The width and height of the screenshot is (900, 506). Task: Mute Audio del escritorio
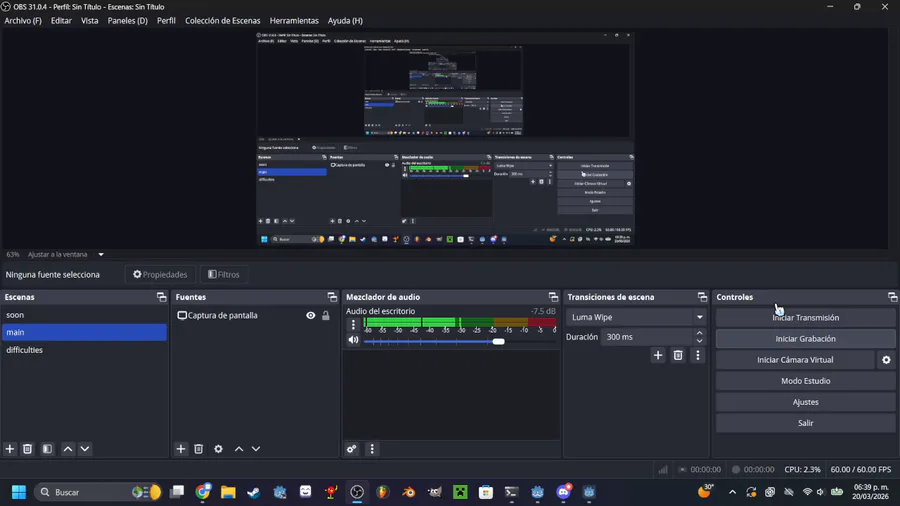353,340
